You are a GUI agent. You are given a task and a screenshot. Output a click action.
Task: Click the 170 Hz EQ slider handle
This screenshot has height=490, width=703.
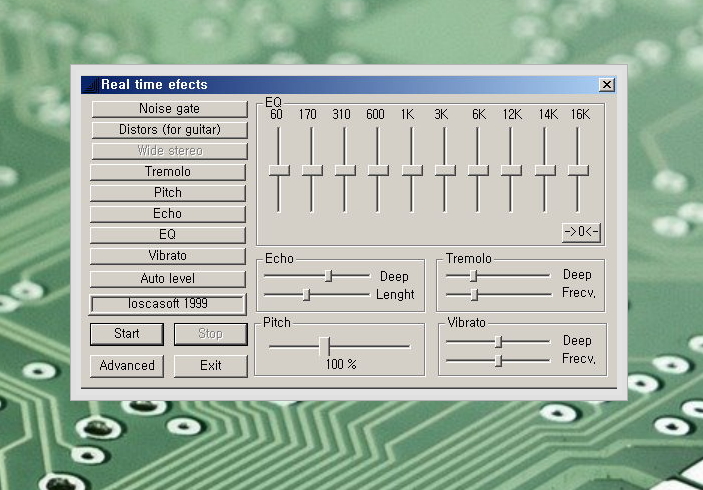tap(312, 170)
